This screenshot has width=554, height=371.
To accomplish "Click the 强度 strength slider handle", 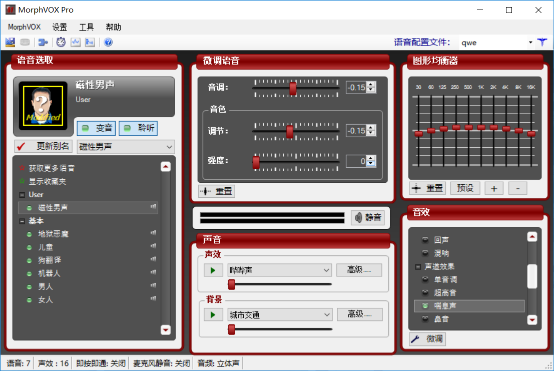I will point(256,163).
